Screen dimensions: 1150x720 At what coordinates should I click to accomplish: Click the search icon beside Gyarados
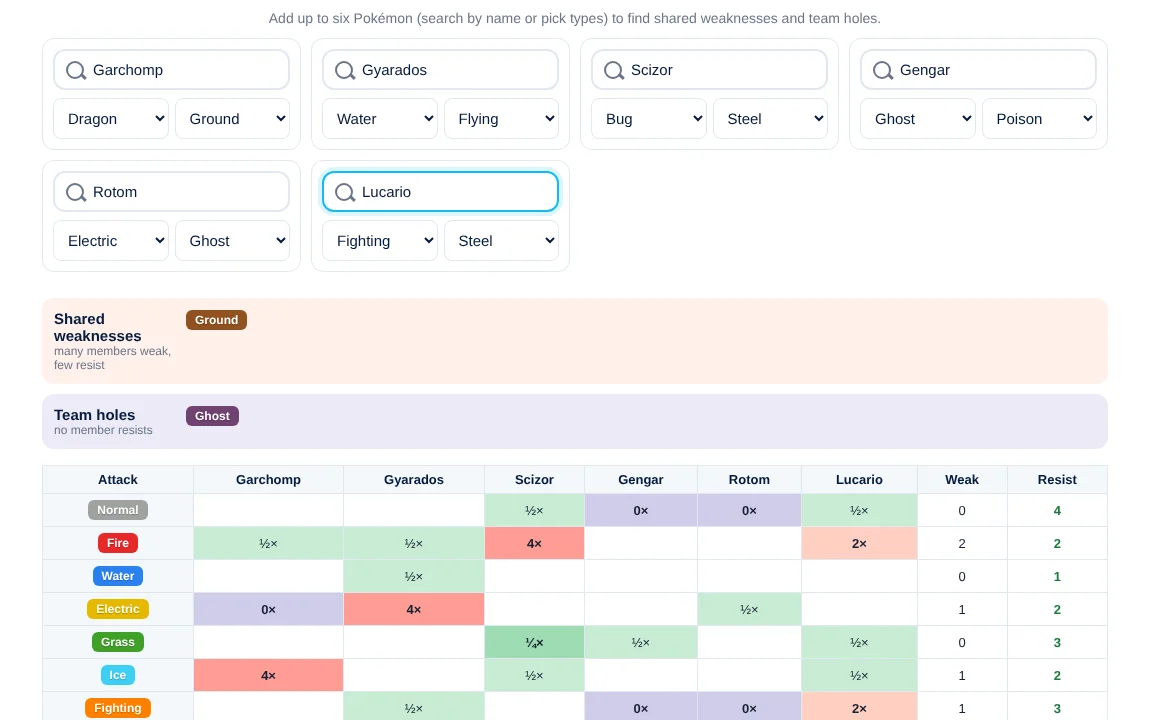pos(345,70)
